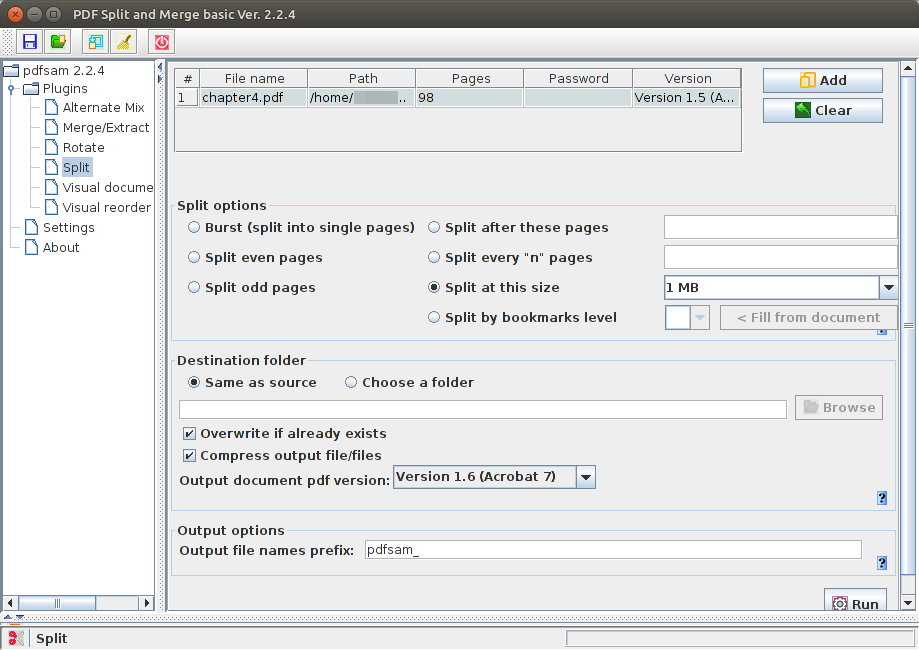Click the Visual reorder page icon
Screen dimensions: 919x650
point(52,207)
